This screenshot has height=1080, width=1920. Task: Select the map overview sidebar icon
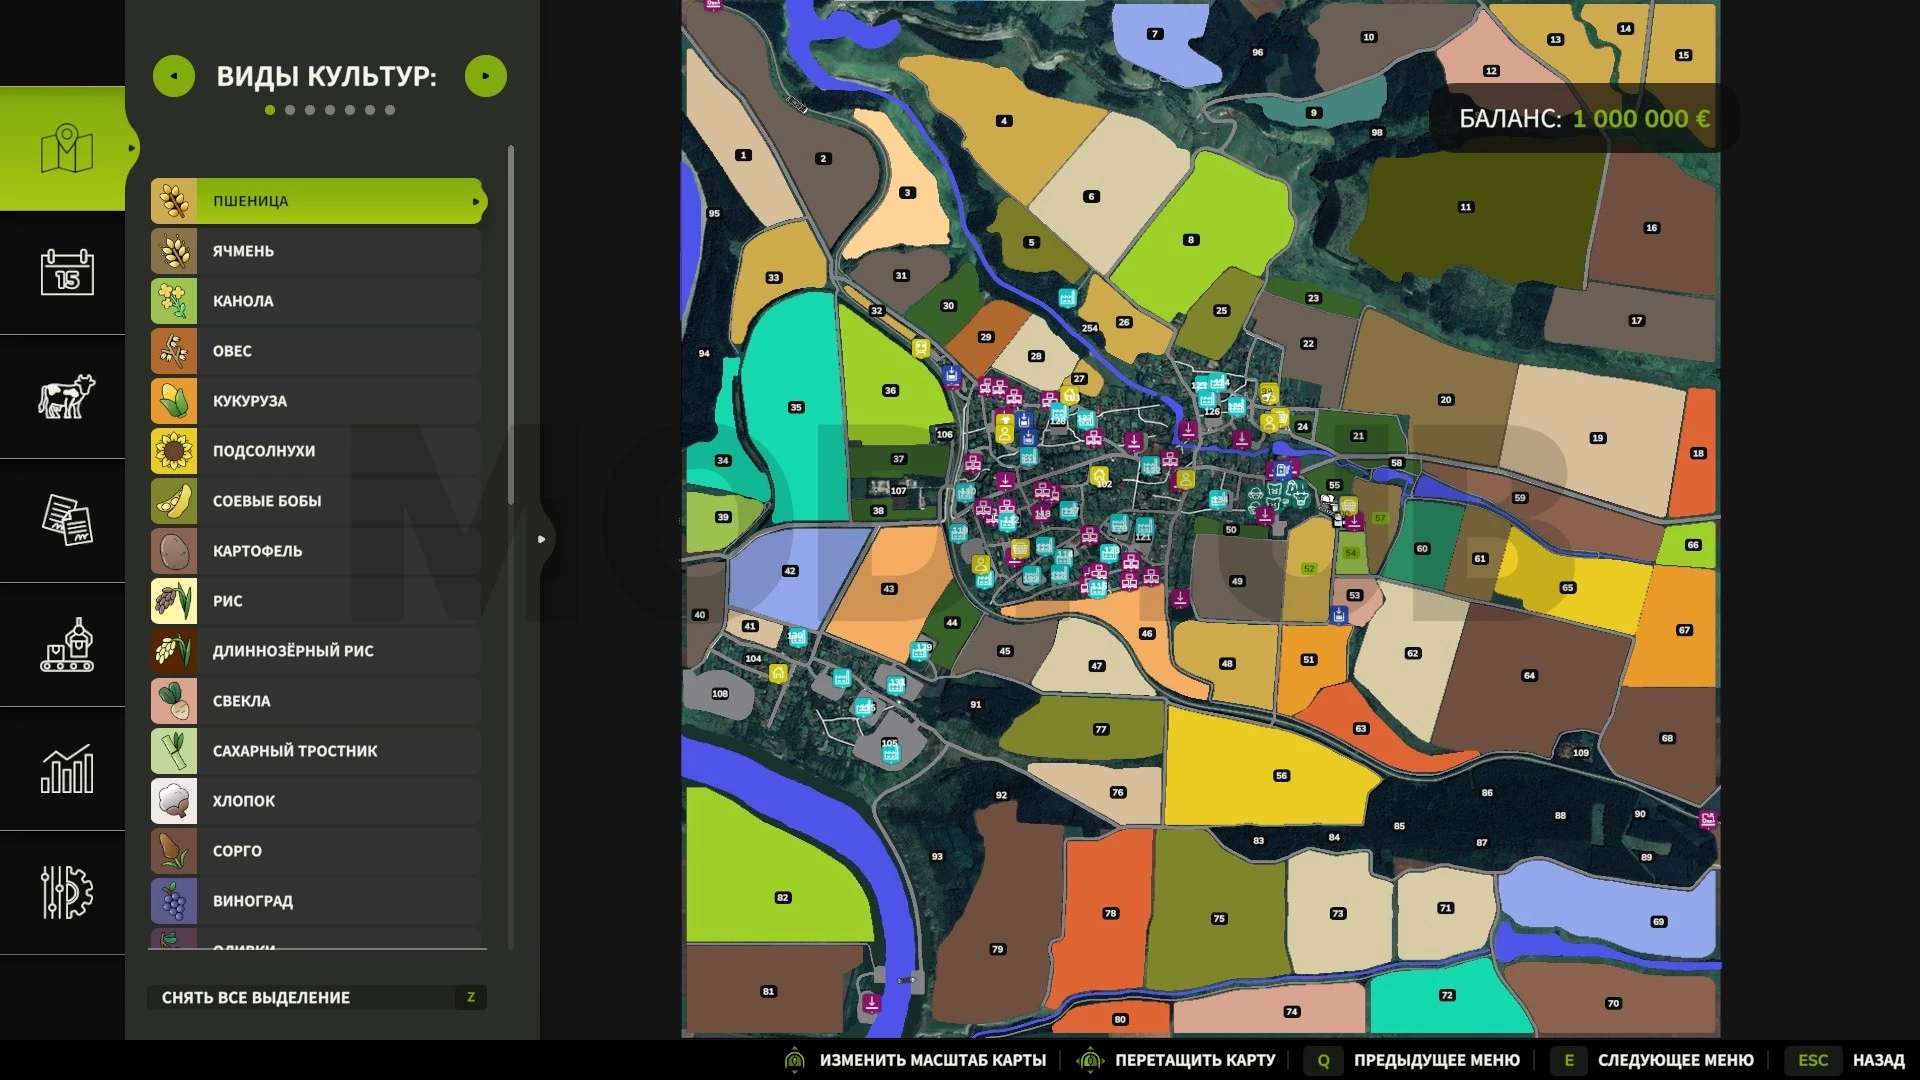[66, 149]
